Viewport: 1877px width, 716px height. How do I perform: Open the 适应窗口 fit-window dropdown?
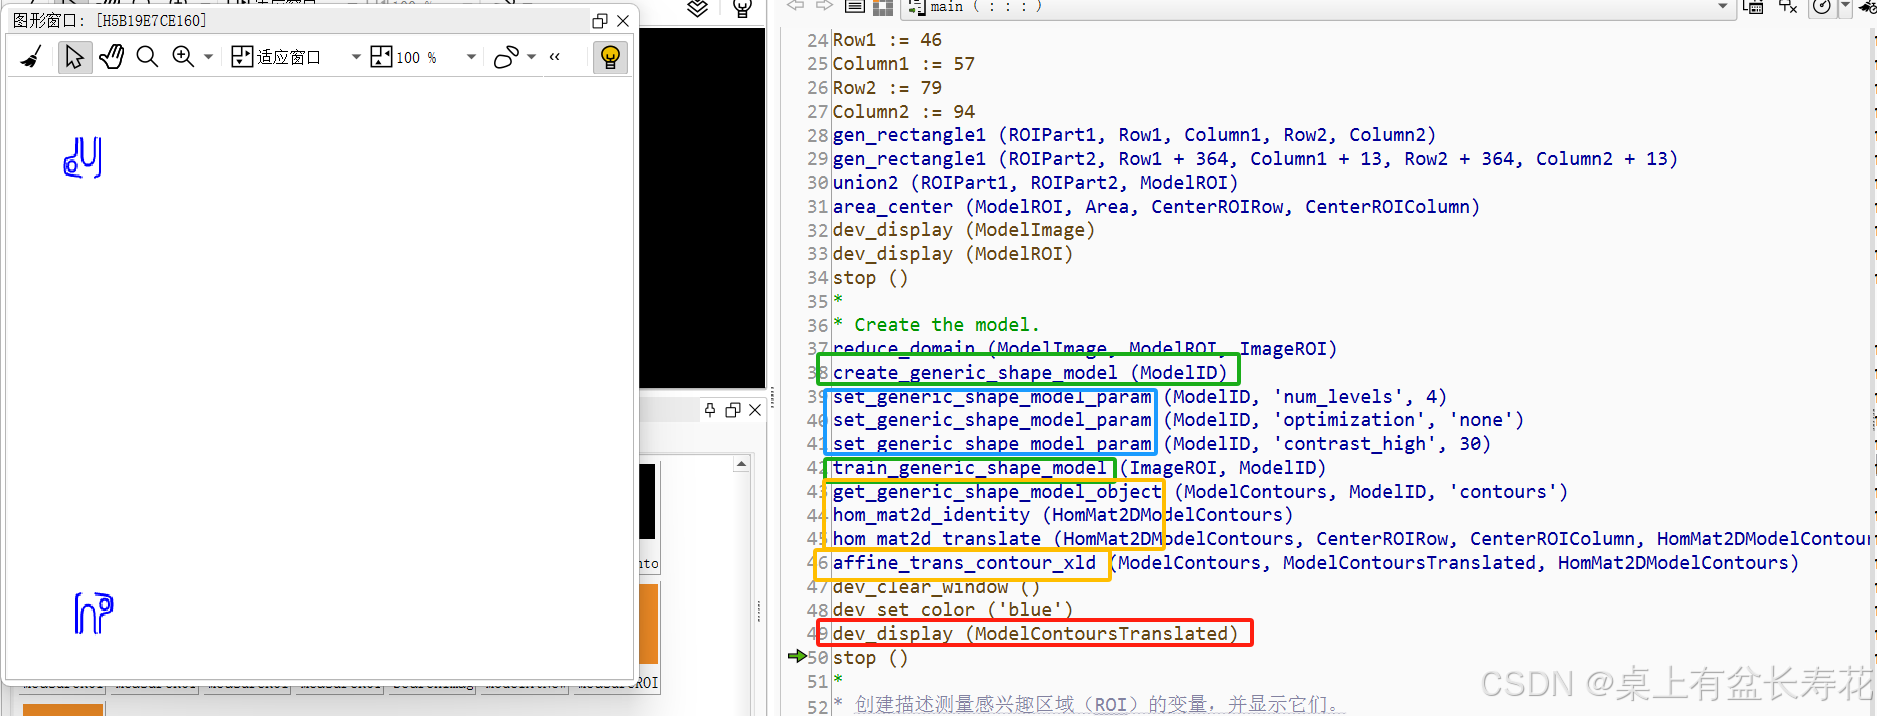[x=355, y=57]
